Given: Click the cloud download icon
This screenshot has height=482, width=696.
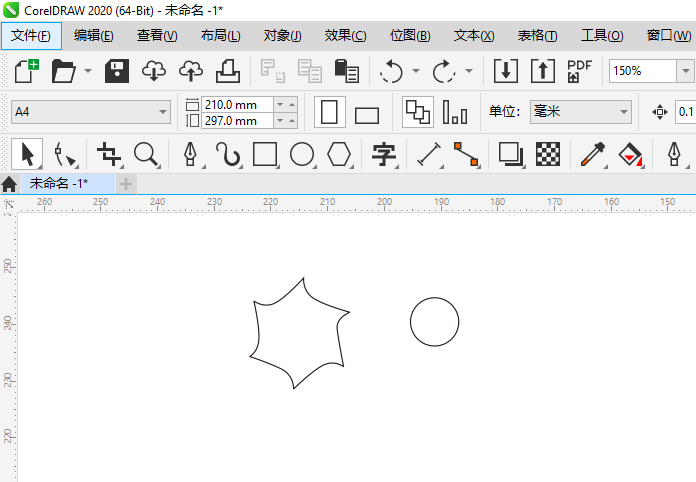Looking at the screenshot, I should (154, 71).
